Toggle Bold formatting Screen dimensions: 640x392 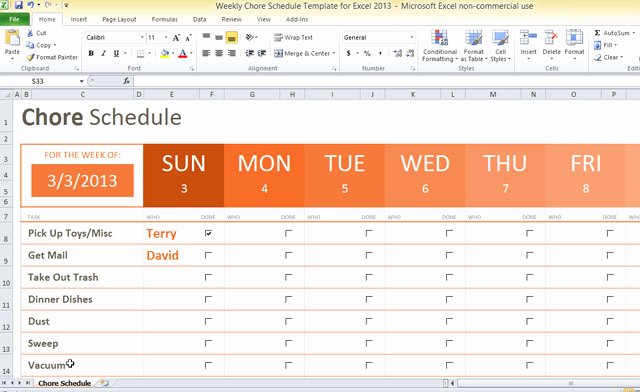pyautogui.click(x=91, y=53)
